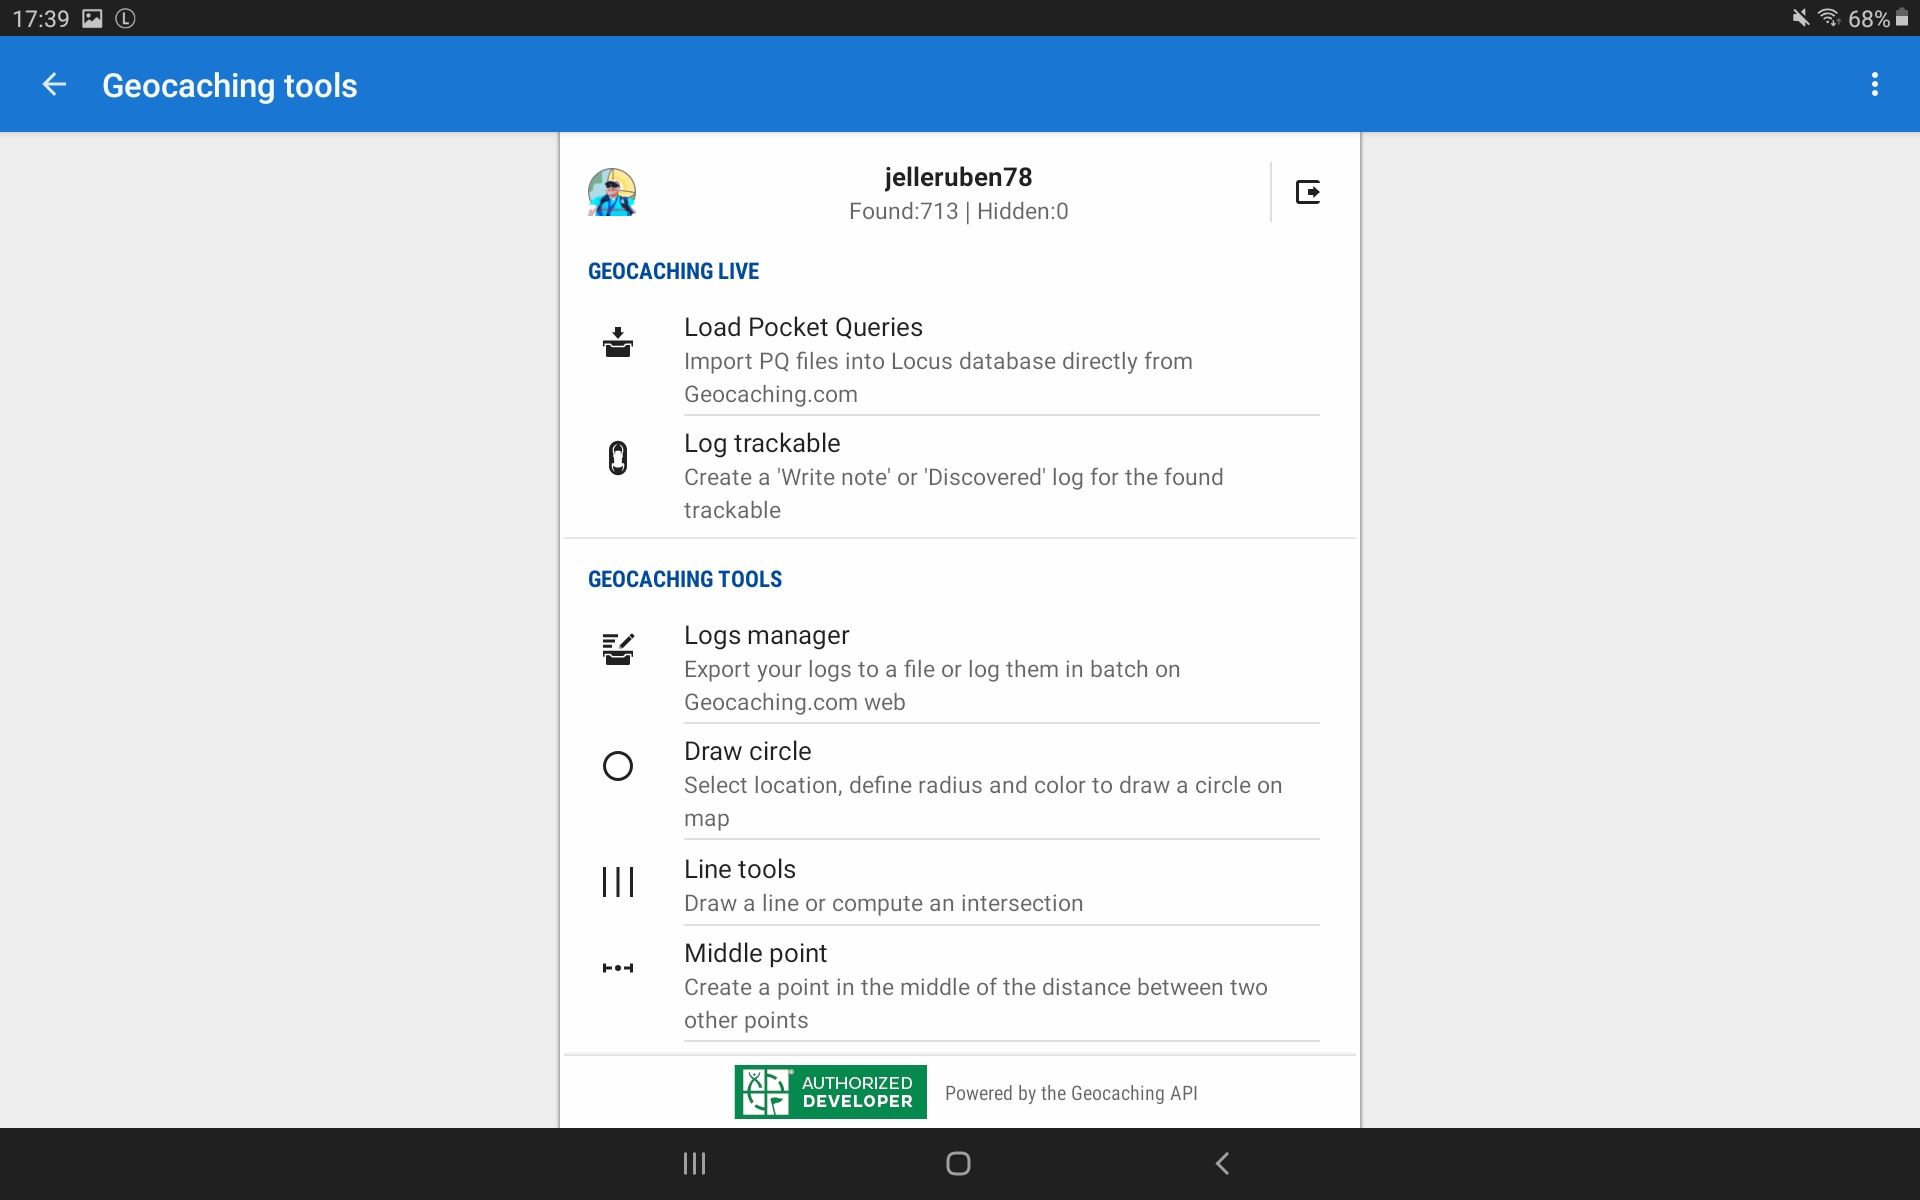Tap jelleruben78 username text
This screenshot has height=1200, width=1920.
(958, 177)
